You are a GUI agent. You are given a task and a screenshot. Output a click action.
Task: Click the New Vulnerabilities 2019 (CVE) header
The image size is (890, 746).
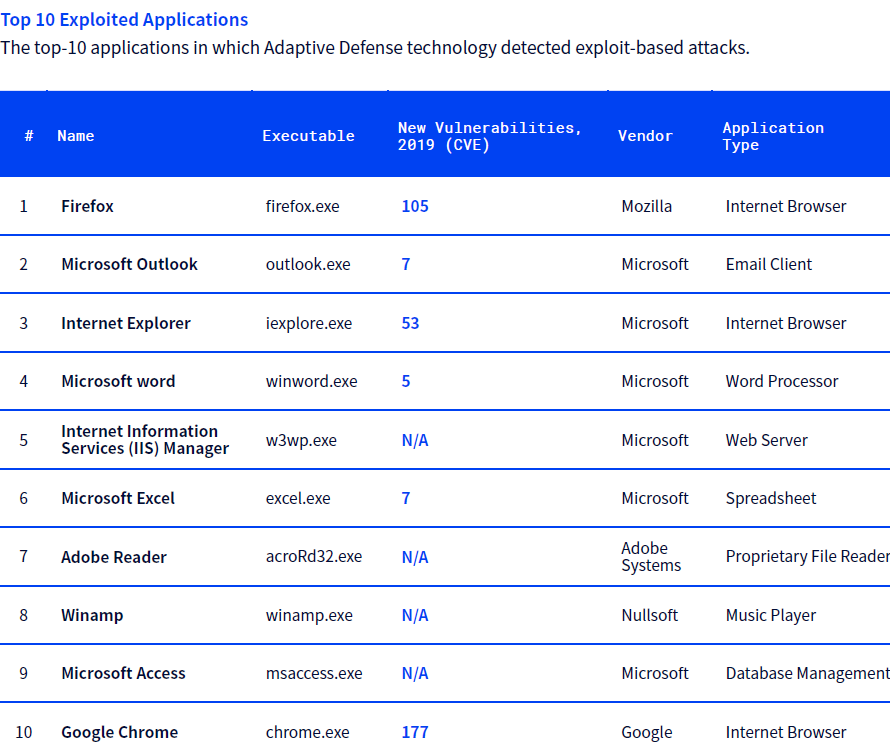click(489, 136)
